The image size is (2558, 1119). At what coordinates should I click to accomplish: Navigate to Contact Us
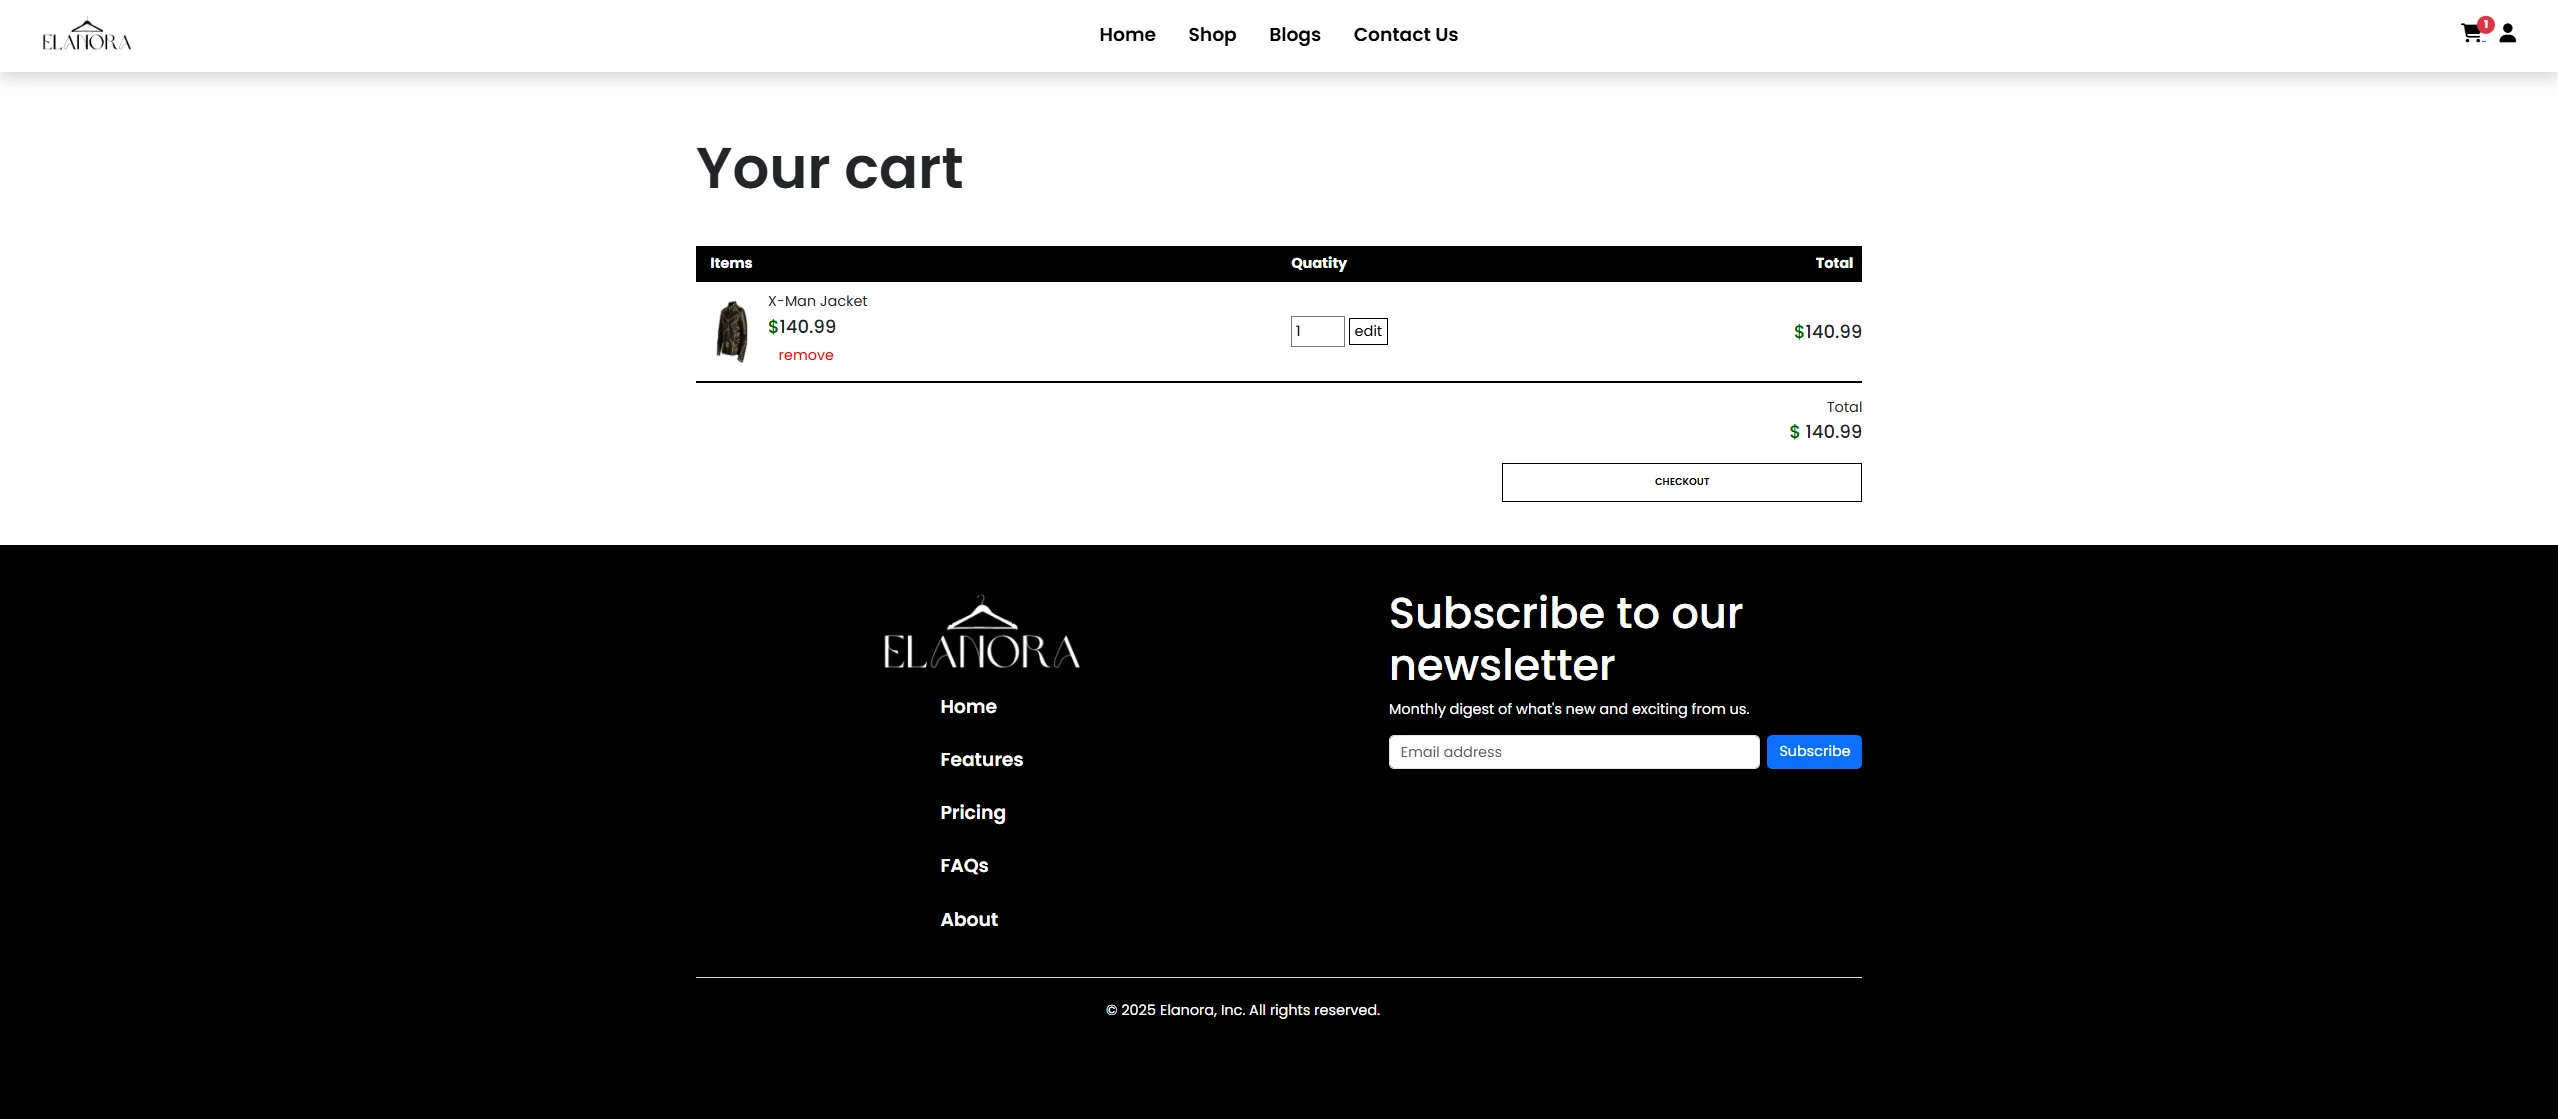(x=1405, y=35)
